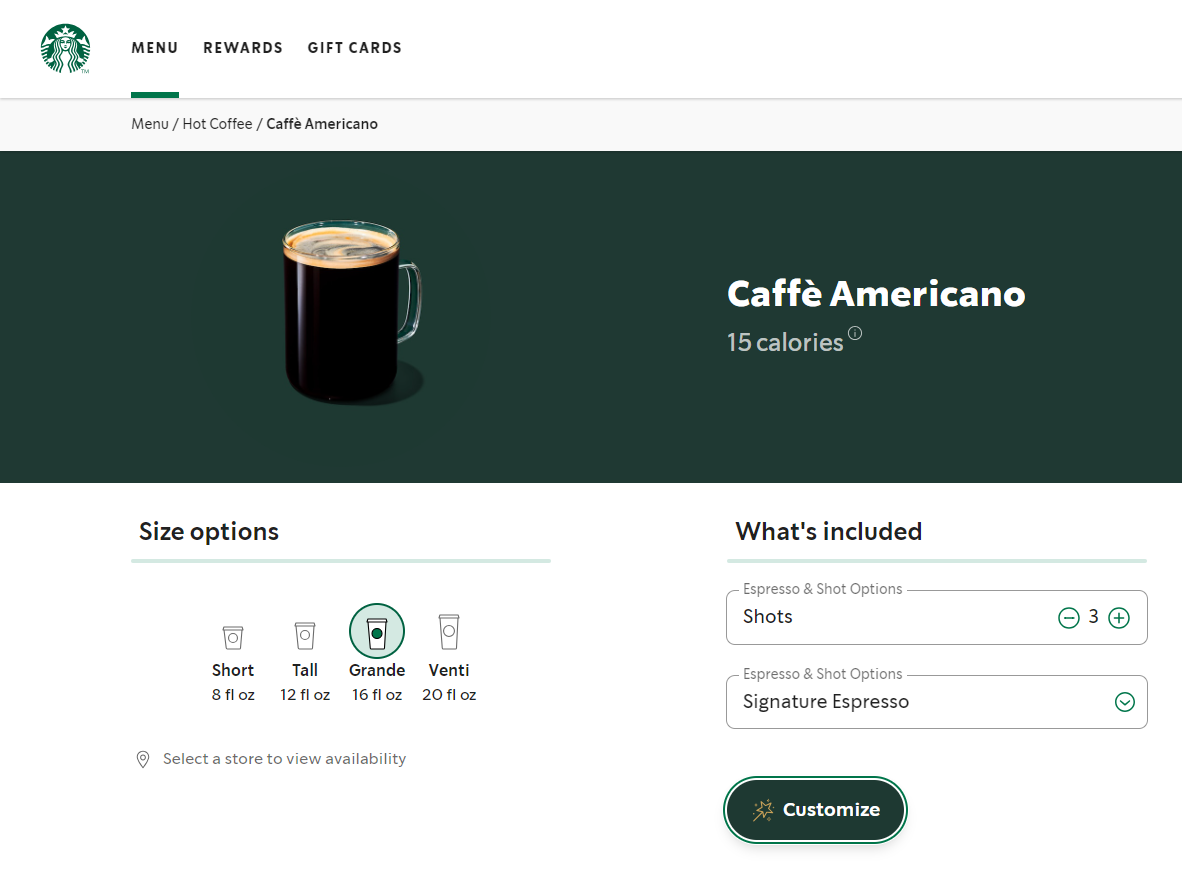
Task: Click the 15 calories text
Action: tap(785, 342)
